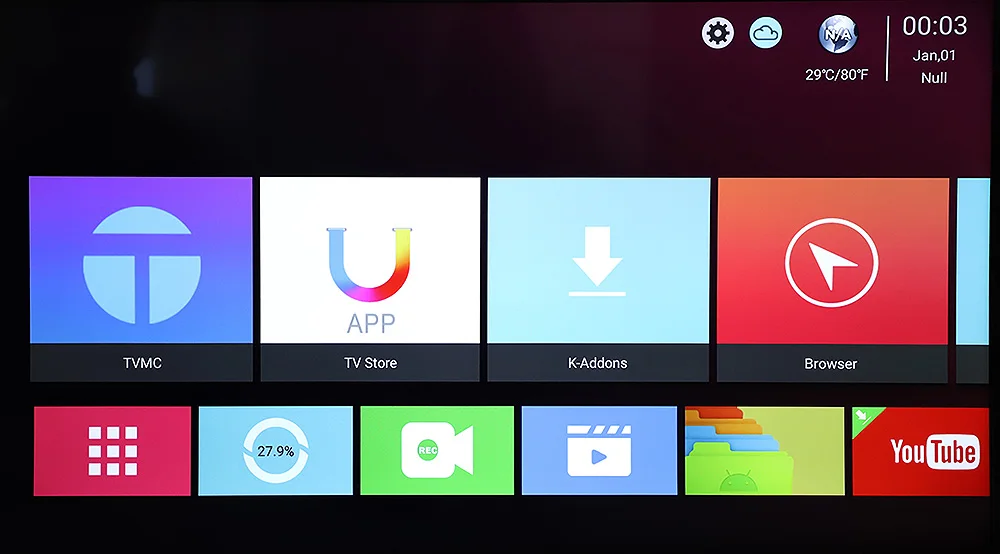Select the N/A weather globe icon
Screen dimensions: 1000x554
tap(837, 34)
